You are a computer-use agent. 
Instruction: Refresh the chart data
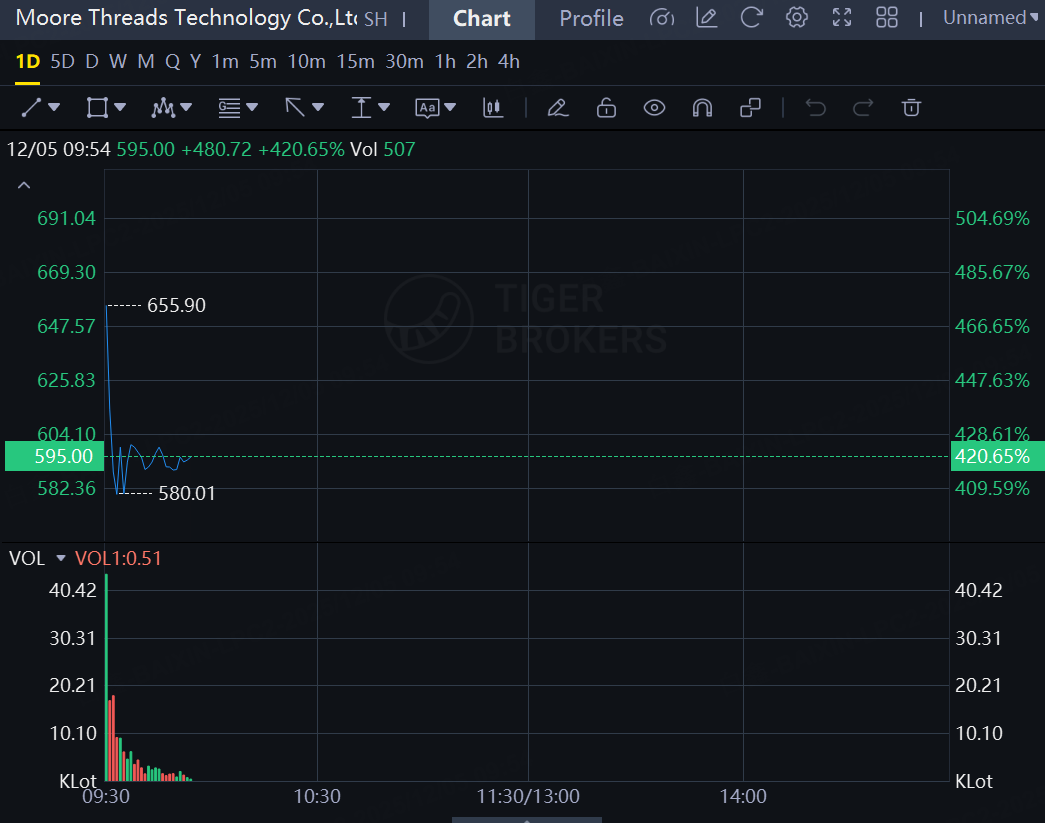pos(751,18)
